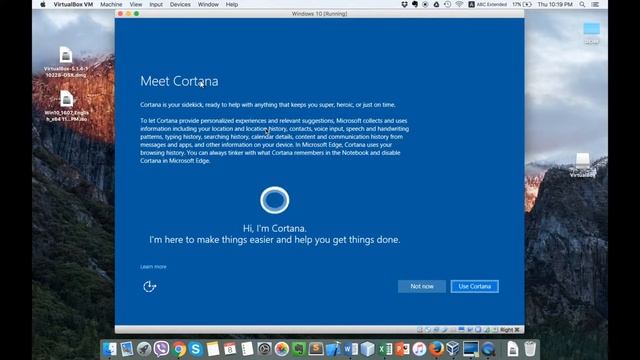
Task: Click the battery status indicator
Action: click(522, 4)
